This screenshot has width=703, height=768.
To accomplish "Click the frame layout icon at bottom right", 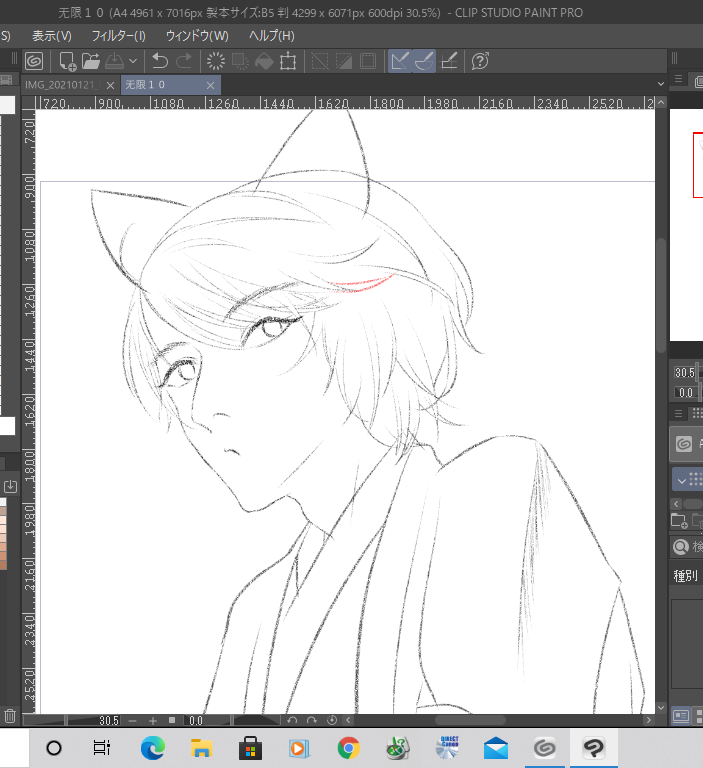I will pos(681,716).
